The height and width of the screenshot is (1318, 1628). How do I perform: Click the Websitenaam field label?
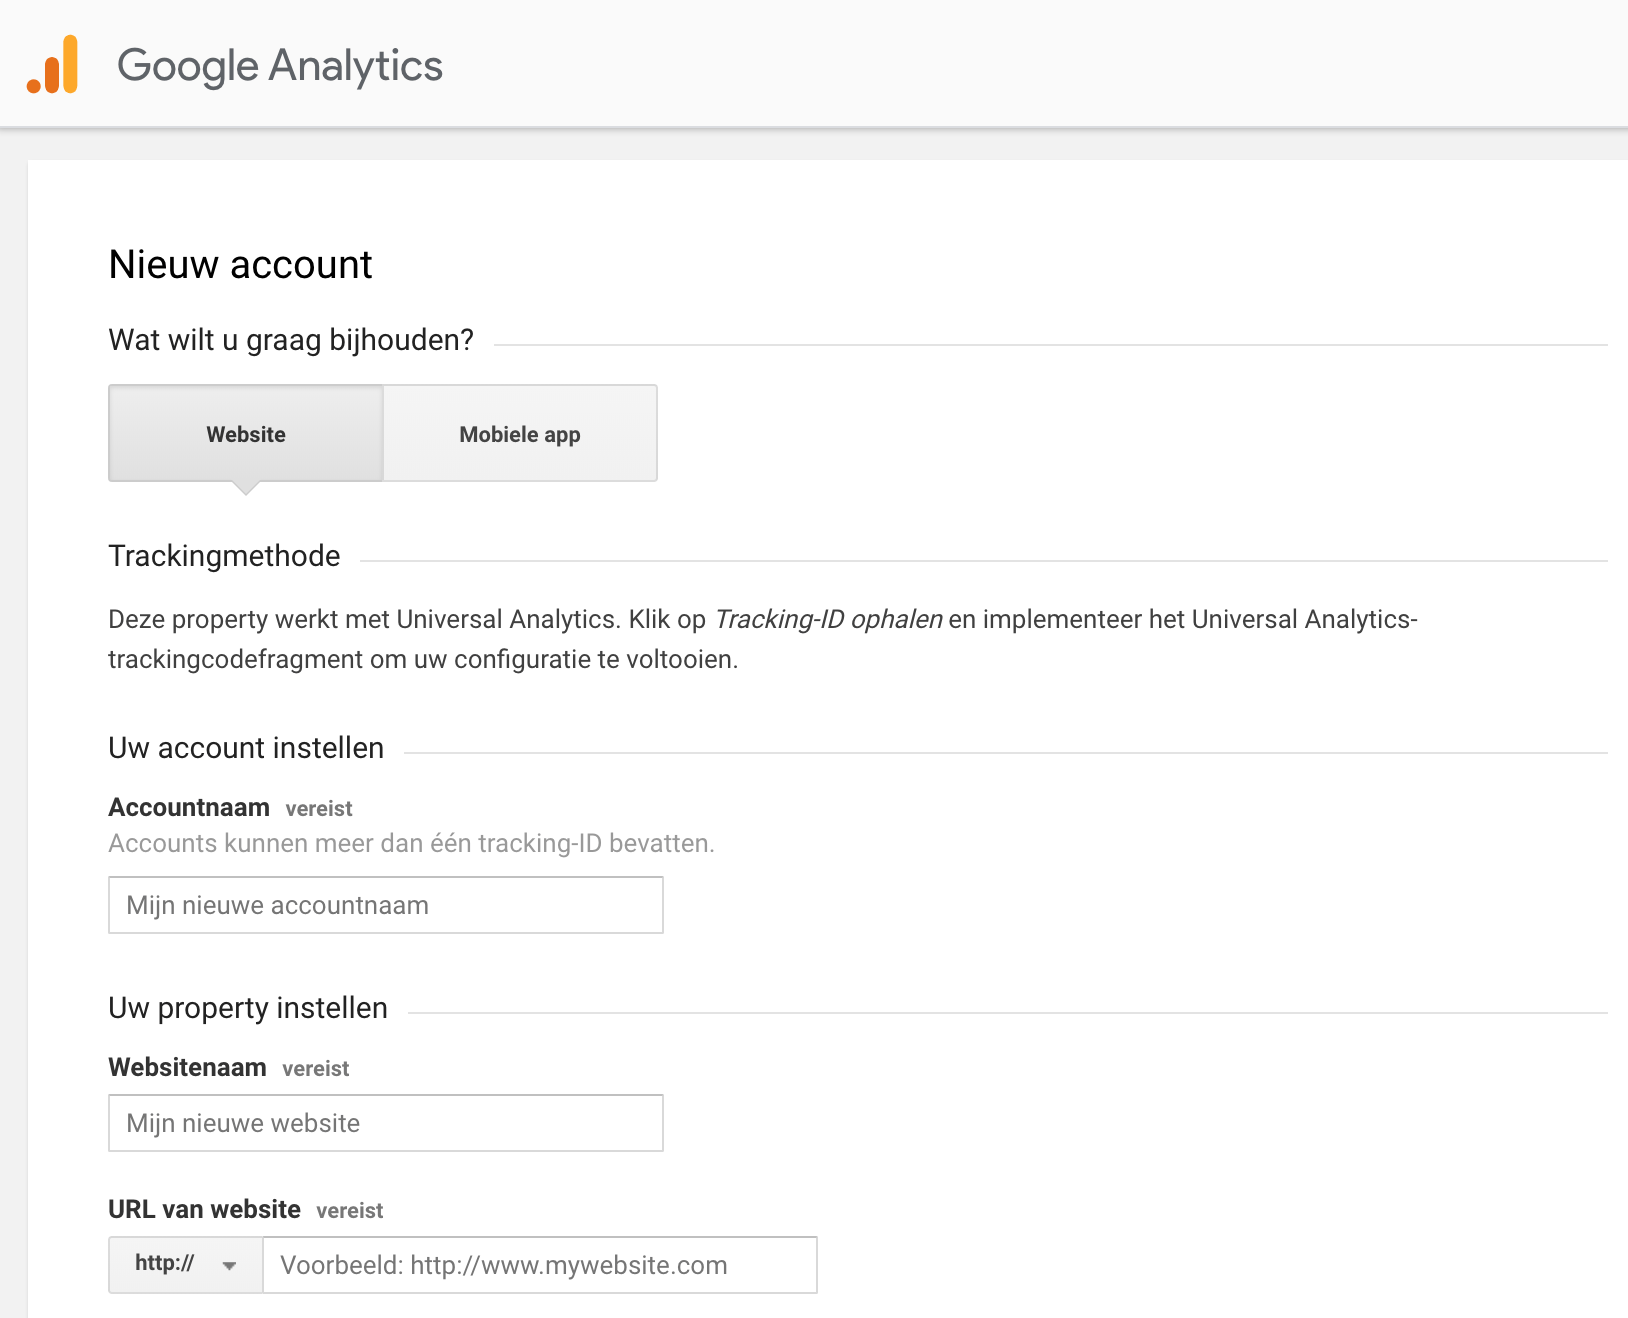tap(187, 1067)
